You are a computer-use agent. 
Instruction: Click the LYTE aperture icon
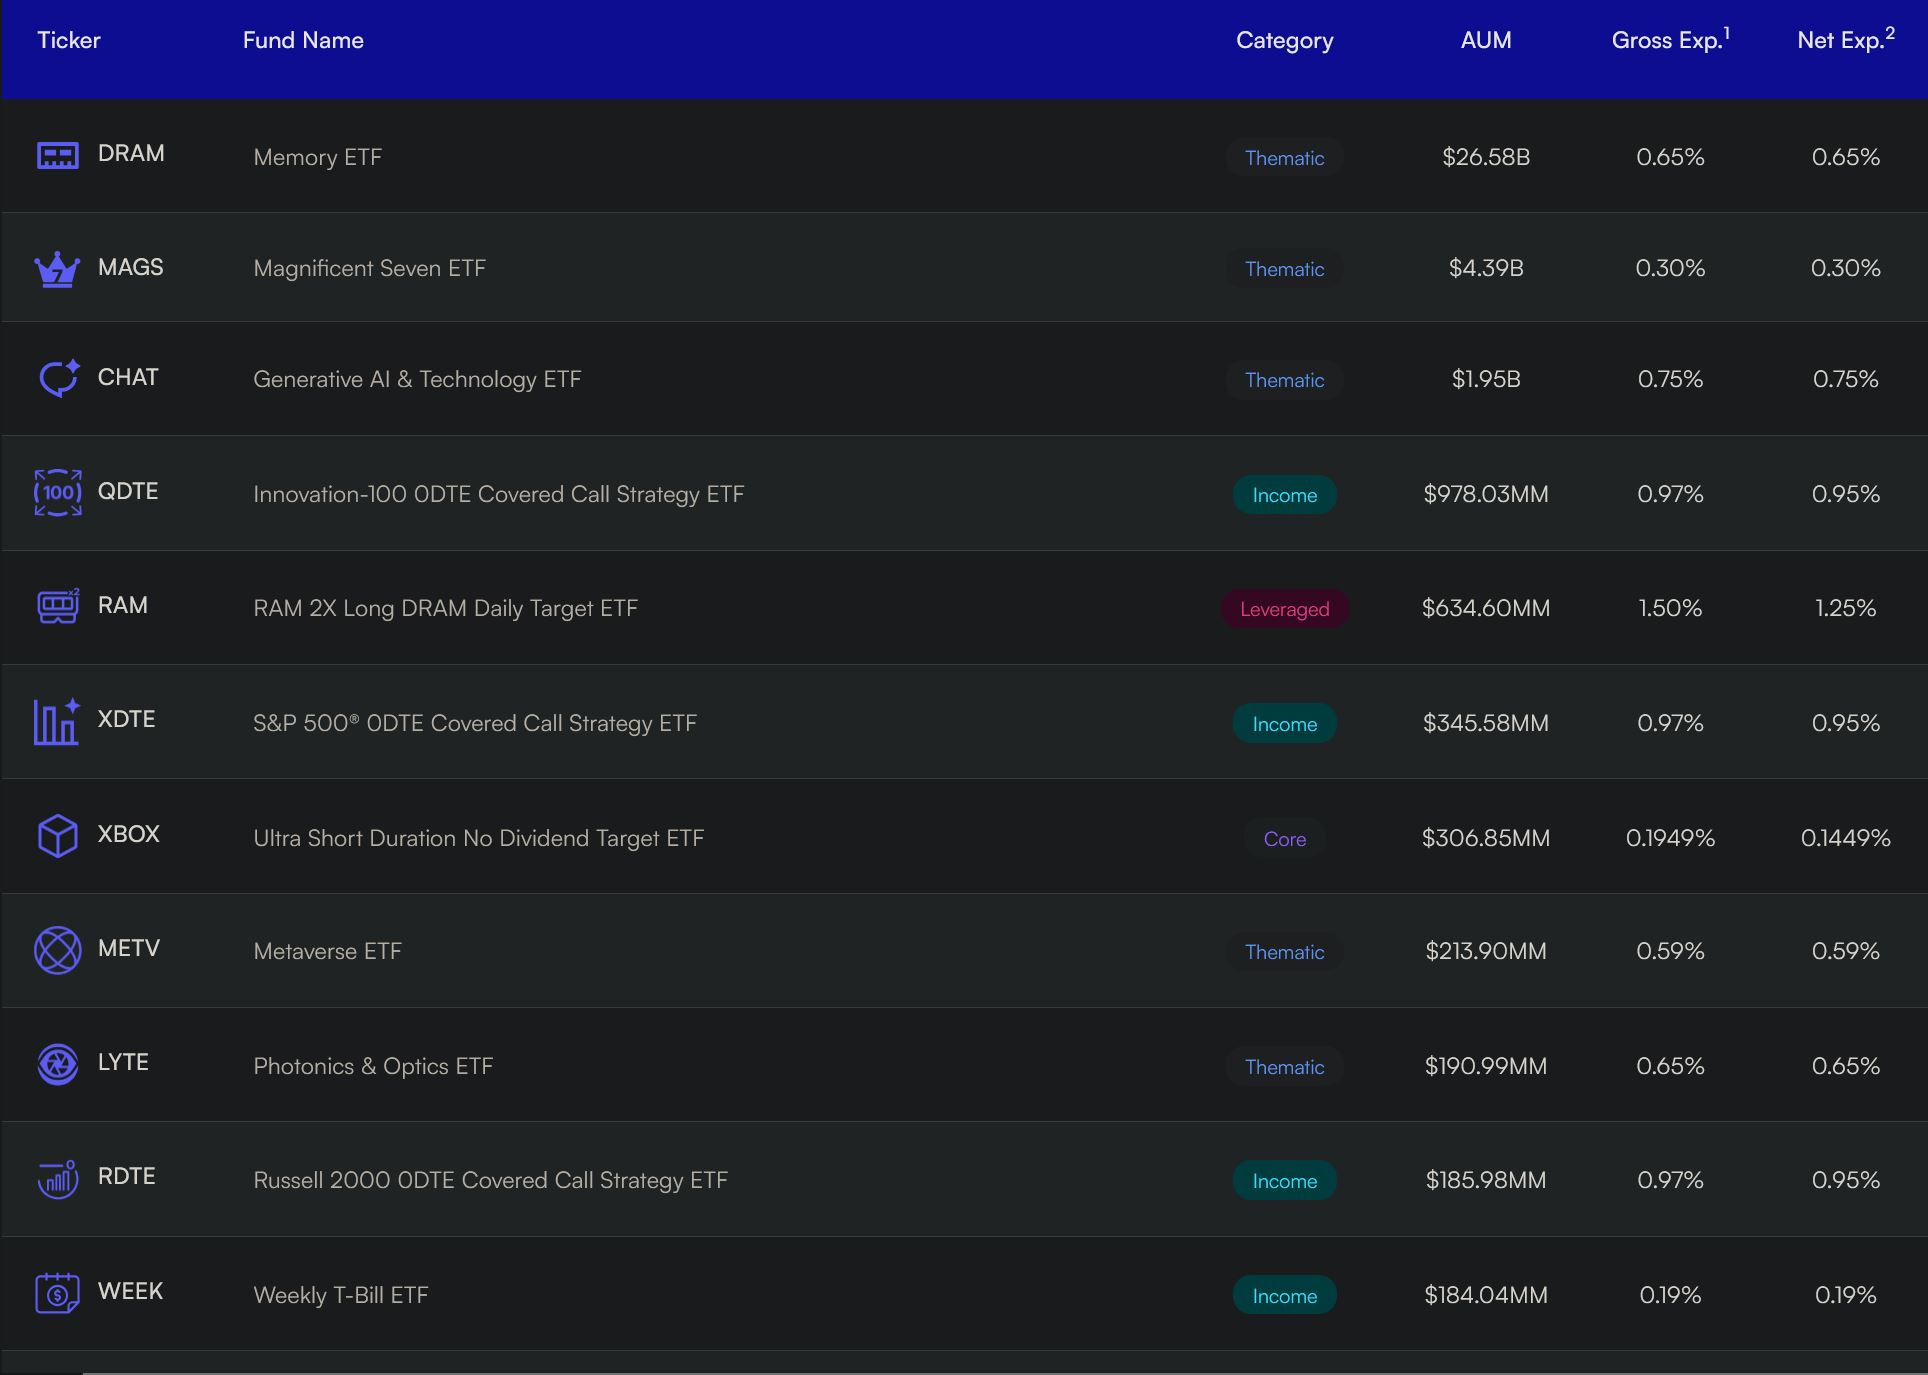coord(58,1064)
